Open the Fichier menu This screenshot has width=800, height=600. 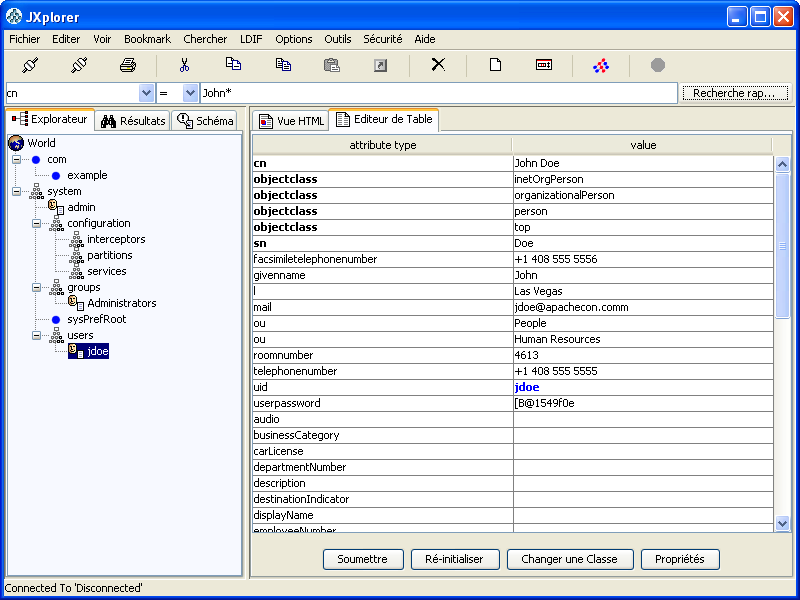pos(24,39)
